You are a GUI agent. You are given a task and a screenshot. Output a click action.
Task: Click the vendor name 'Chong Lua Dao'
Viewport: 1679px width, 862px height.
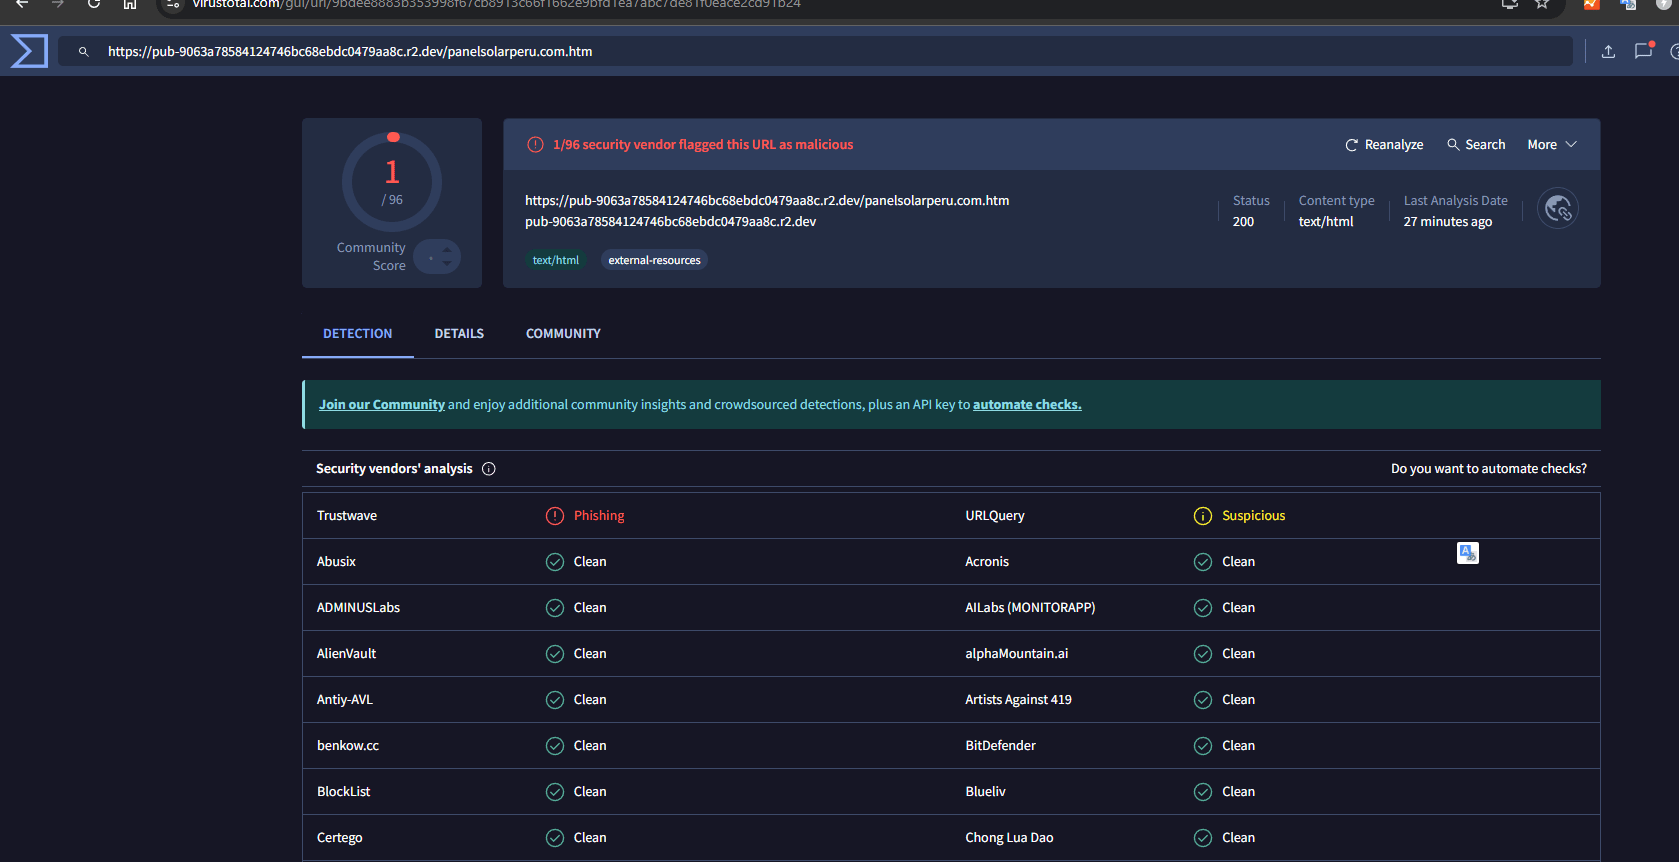click(x=1009, y=838)
